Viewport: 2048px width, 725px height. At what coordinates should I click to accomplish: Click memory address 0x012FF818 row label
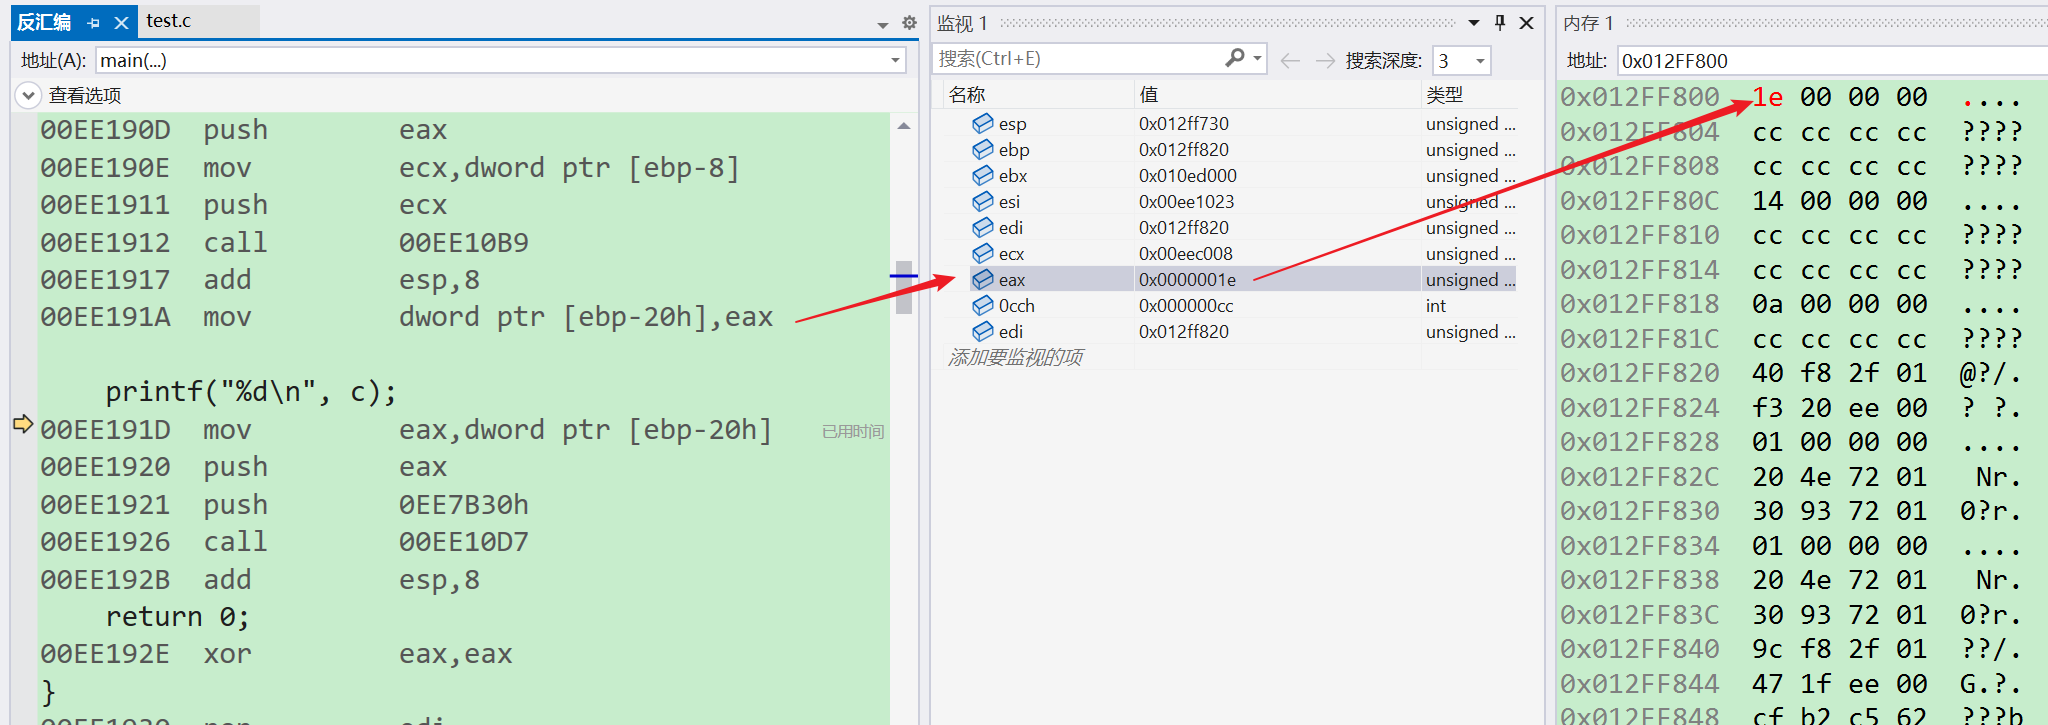point(1640,304)
